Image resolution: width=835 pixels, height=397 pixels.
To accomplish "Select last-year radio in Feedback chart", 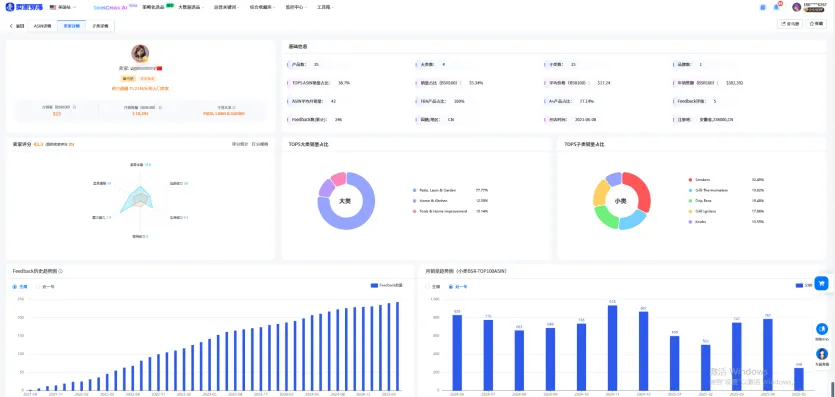I will 46,286.
